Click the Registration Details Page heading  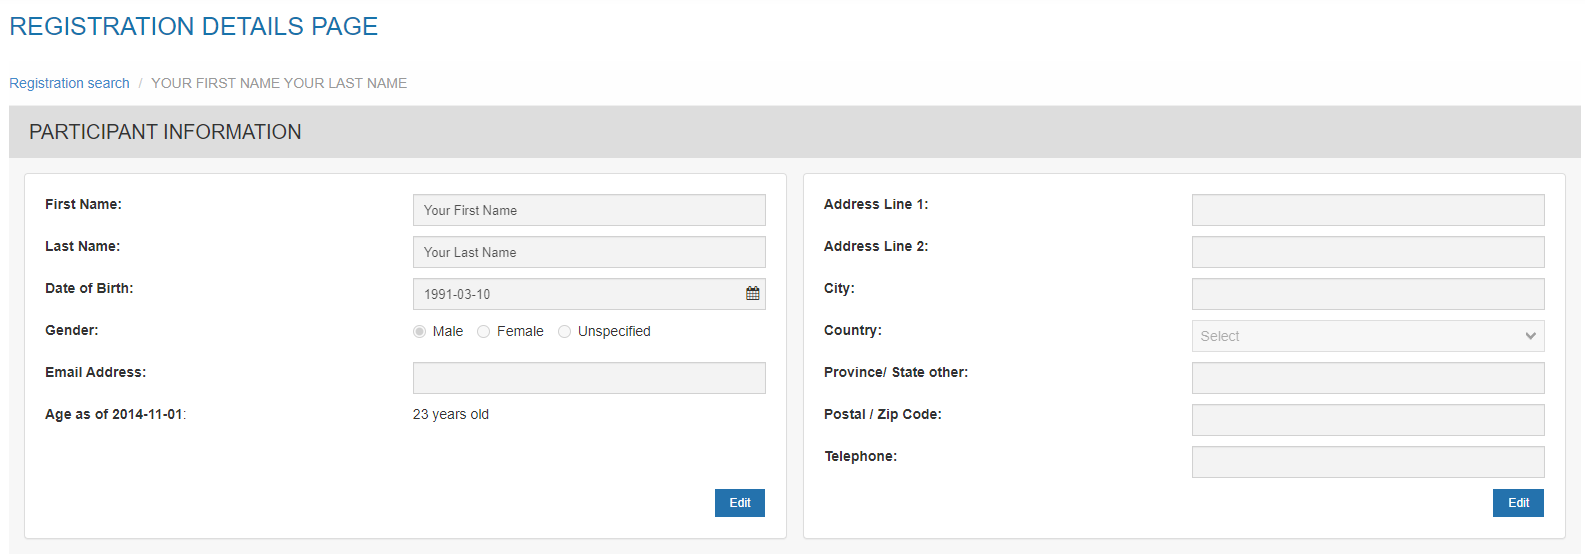point(194,27)
